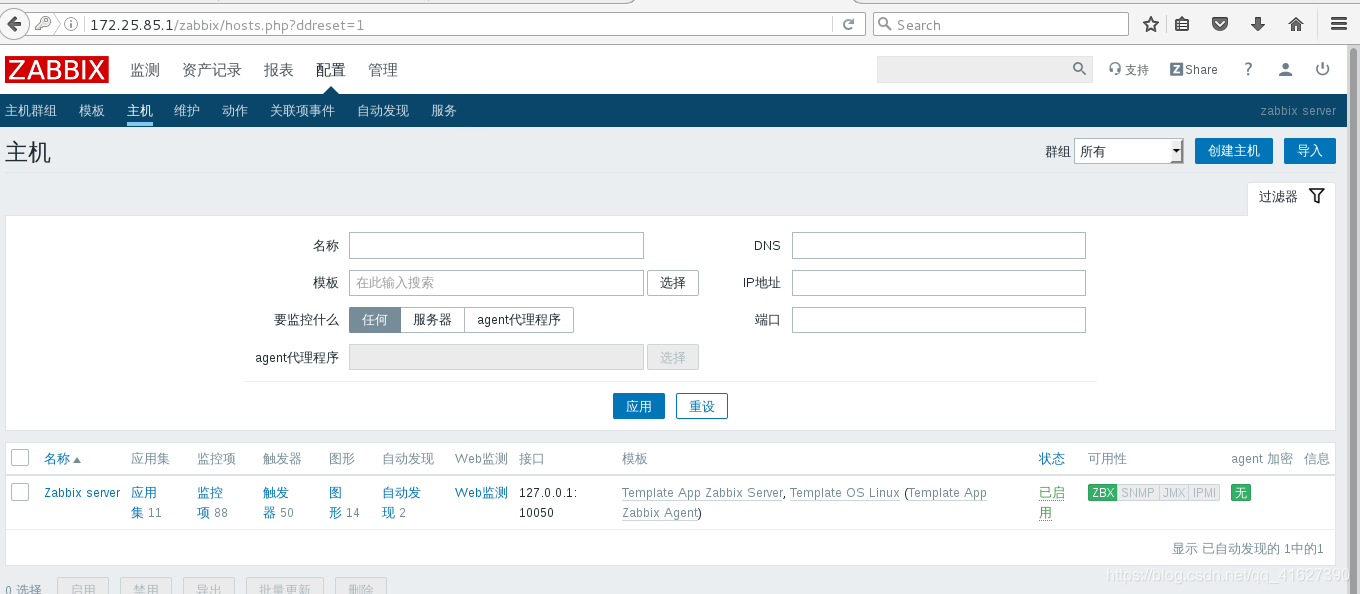Open the 管理 top menu

pyautogui.click(x=383, y=70)
